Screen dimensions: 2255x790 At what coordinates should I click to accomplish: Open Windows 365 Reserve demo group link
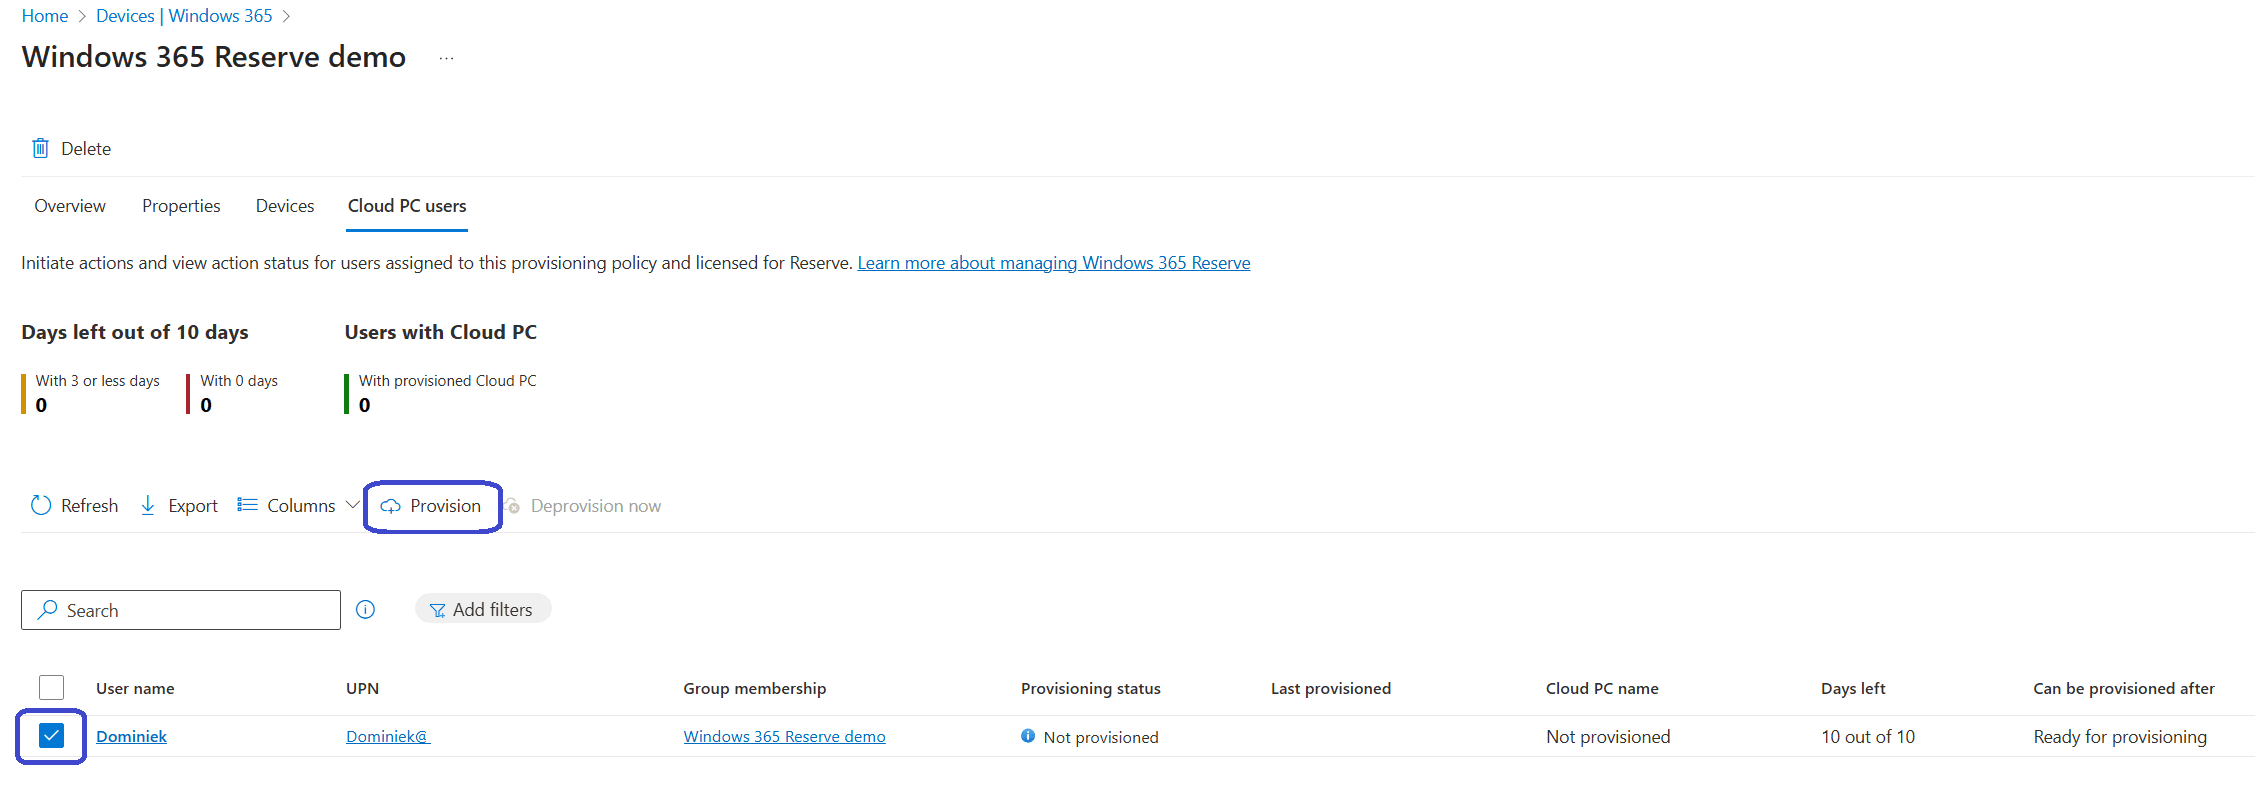pyautogui.click(x=784, y=736)
